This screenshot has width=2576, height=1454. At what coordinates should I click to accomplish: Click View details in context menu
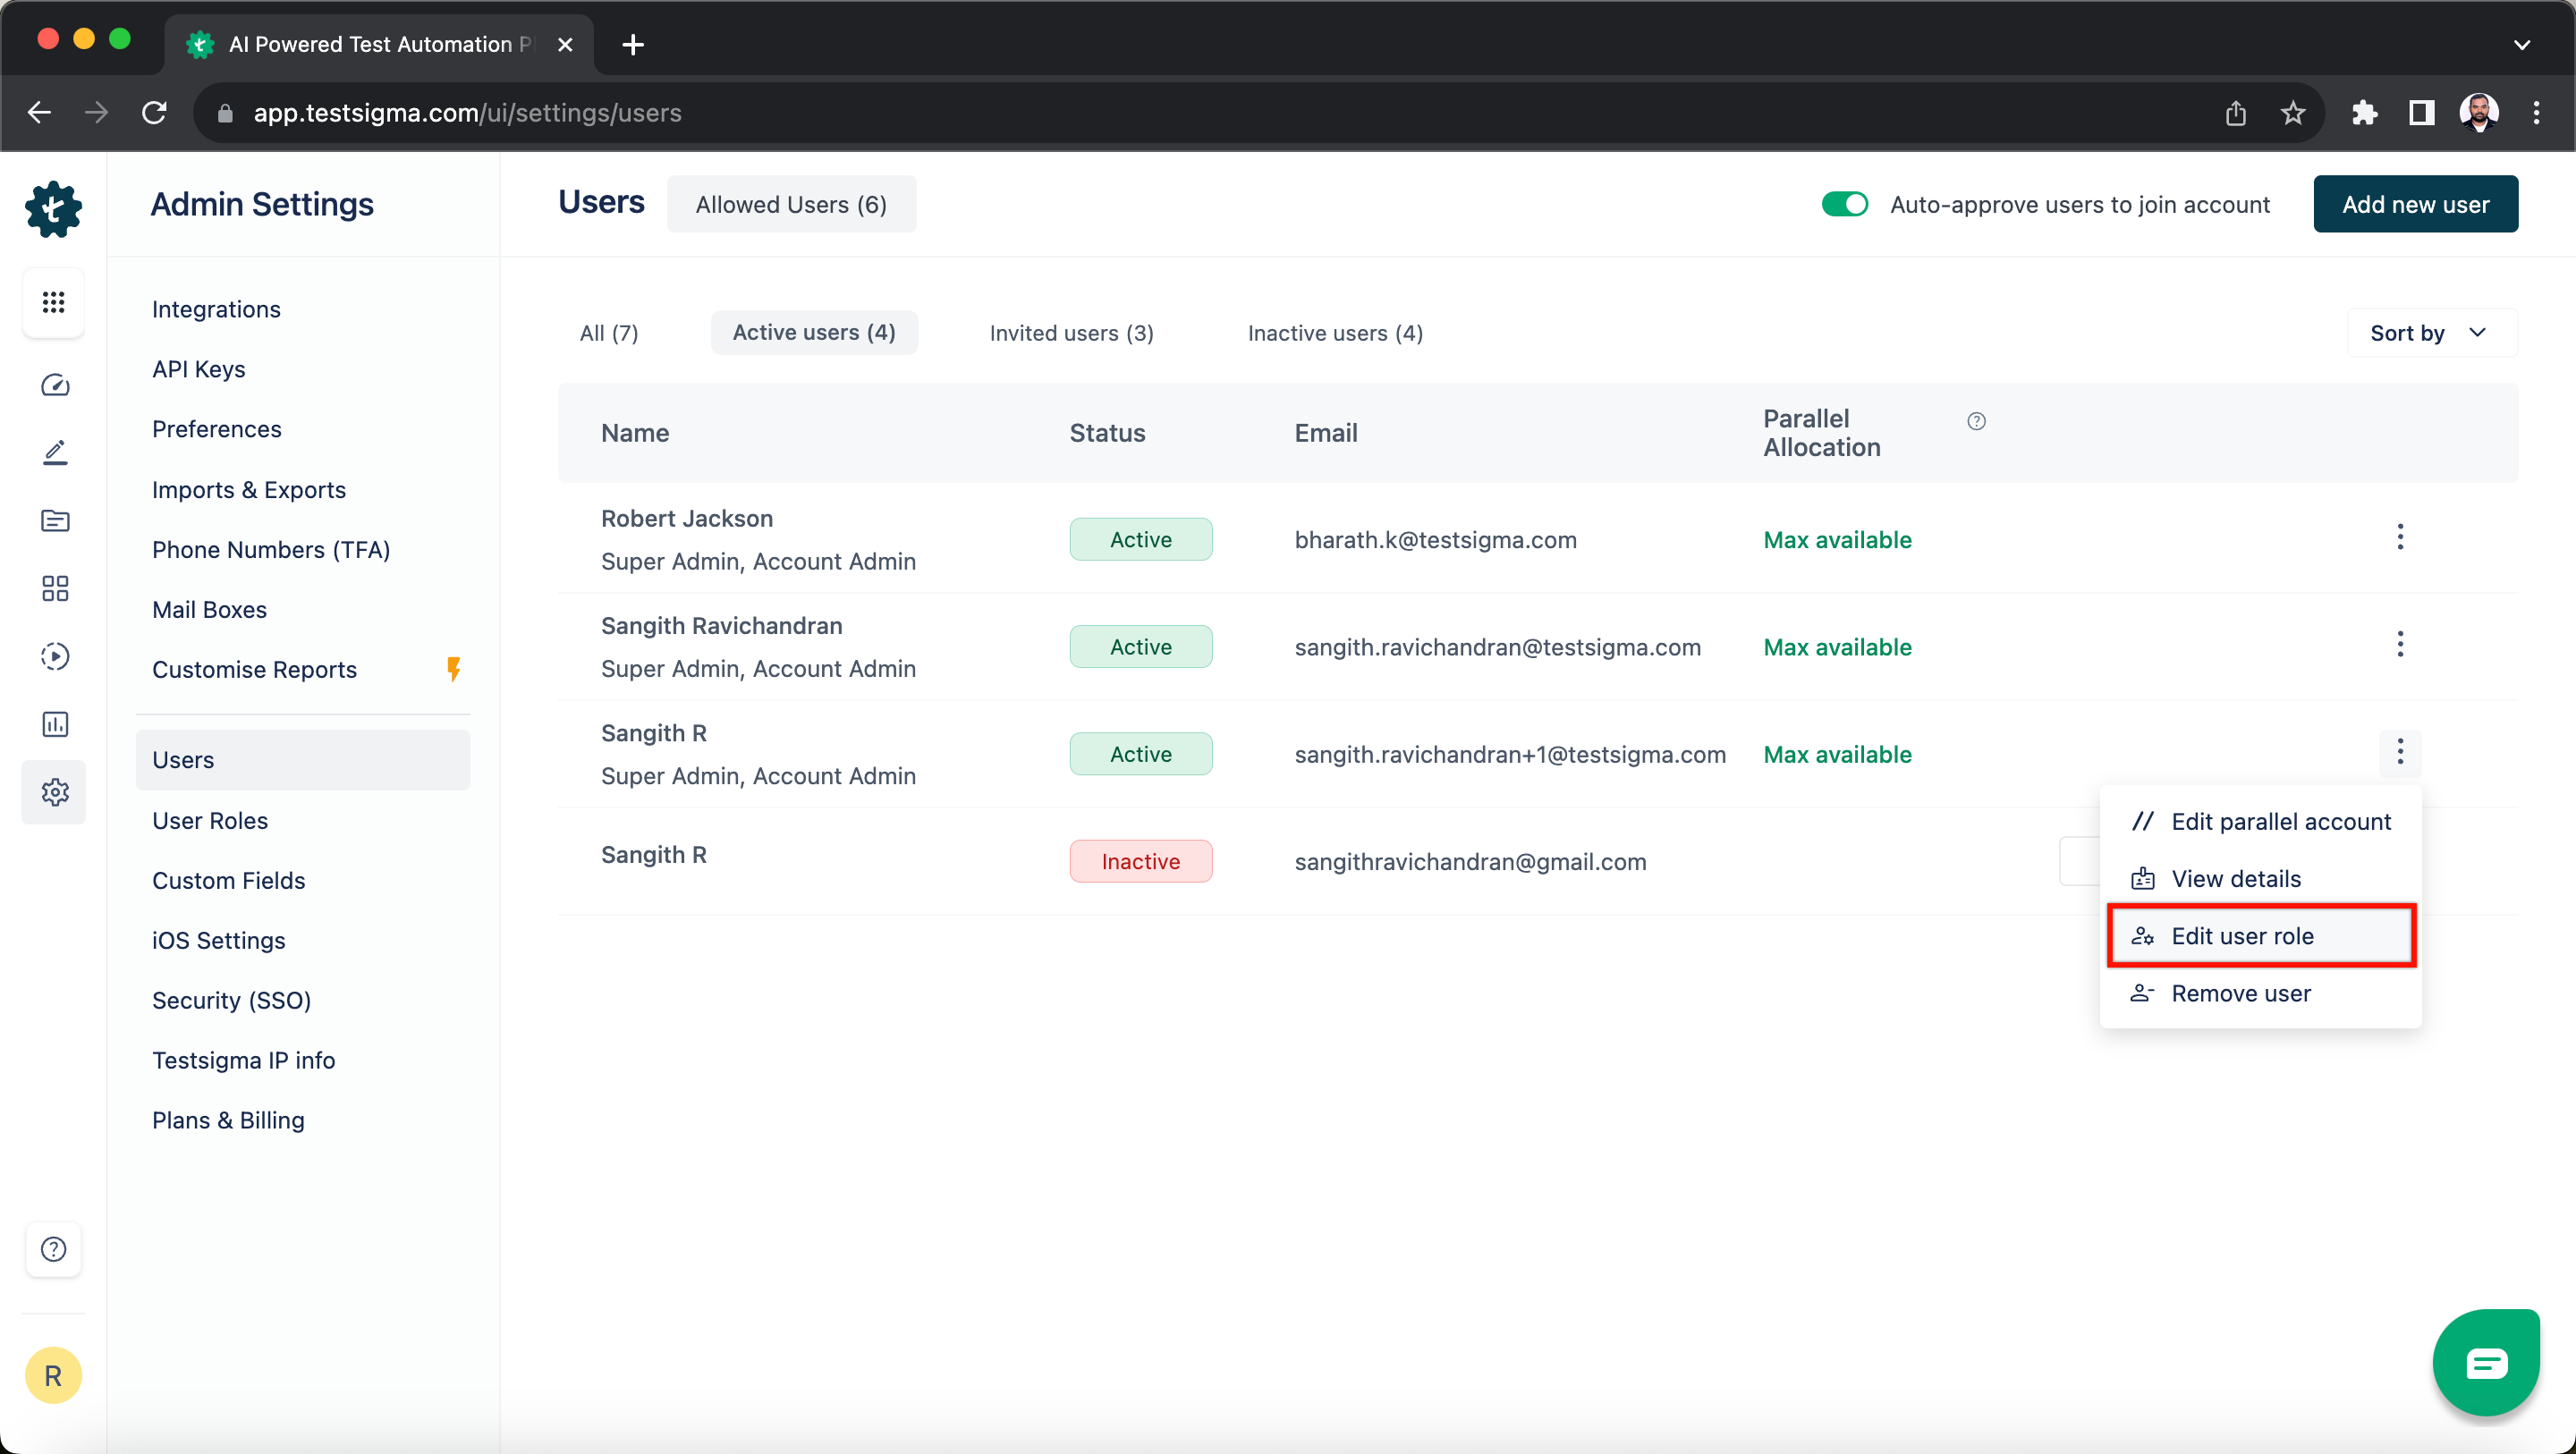[2236, 879]
